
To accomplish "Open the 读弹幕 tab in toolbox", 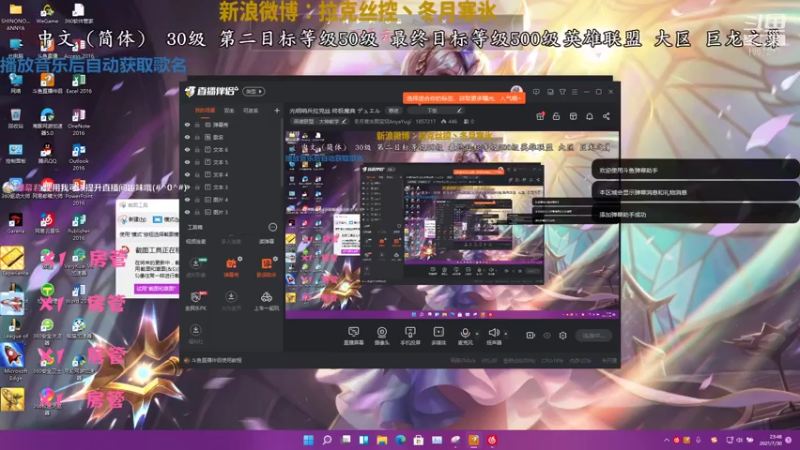I will tap(266, 241).
